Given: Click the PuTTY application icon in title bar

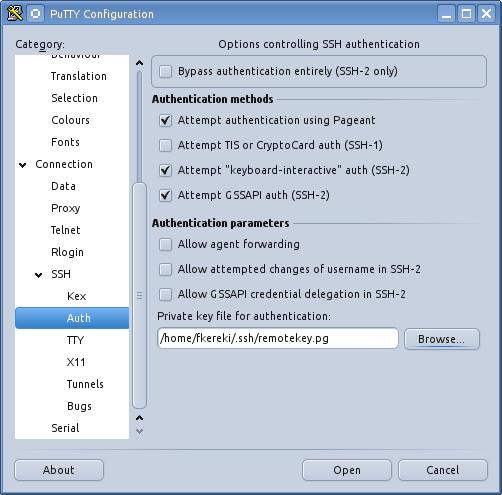Looking at the screenshot, I should [15, 14].
